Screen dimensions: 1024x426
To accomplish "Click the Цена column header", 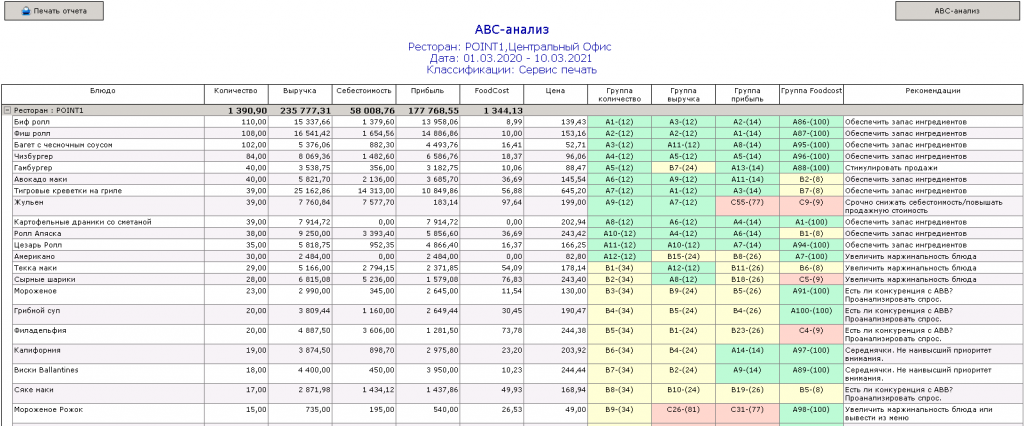I will pos(555,92).
